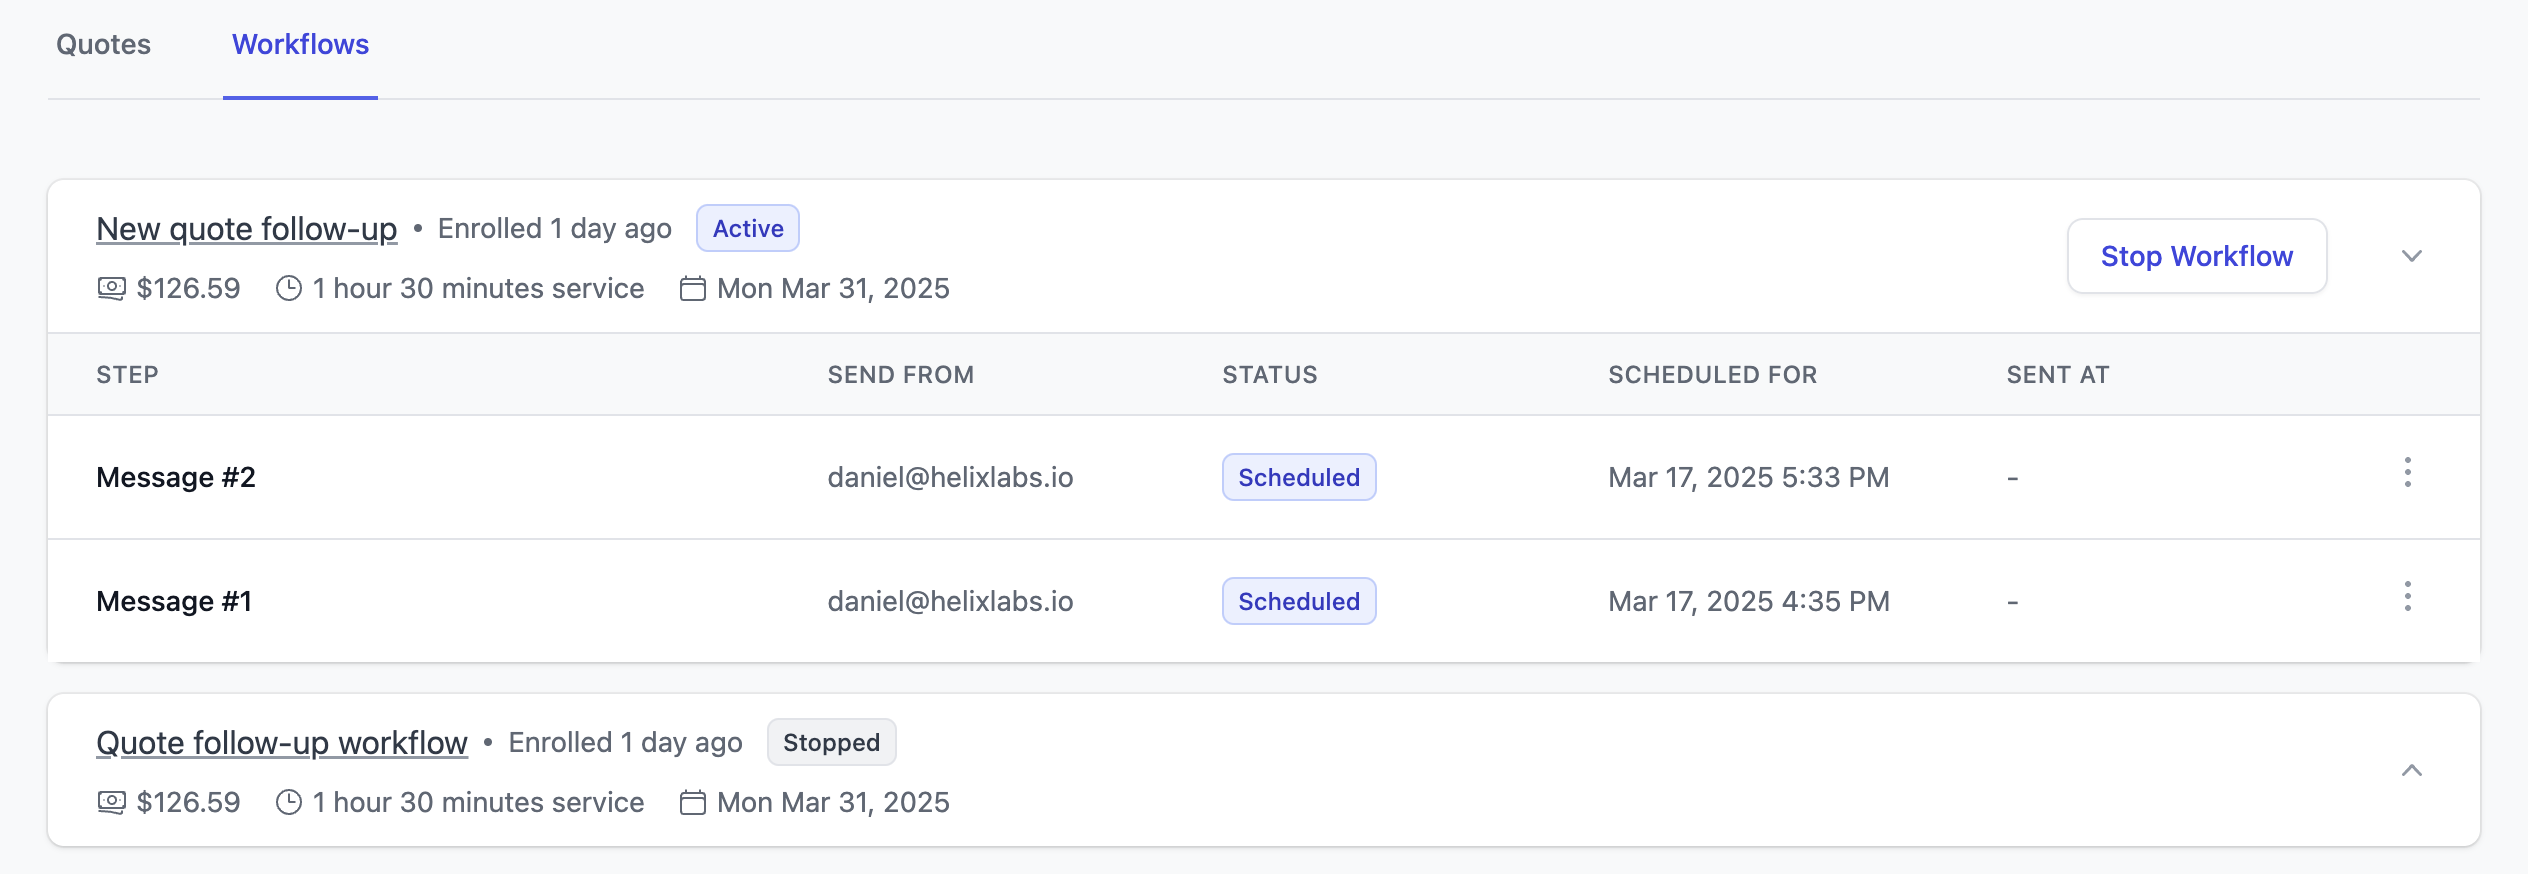
Task: Open the Quote follow-up workflow link
Action: pyautogui.click(x=282, y=743)
